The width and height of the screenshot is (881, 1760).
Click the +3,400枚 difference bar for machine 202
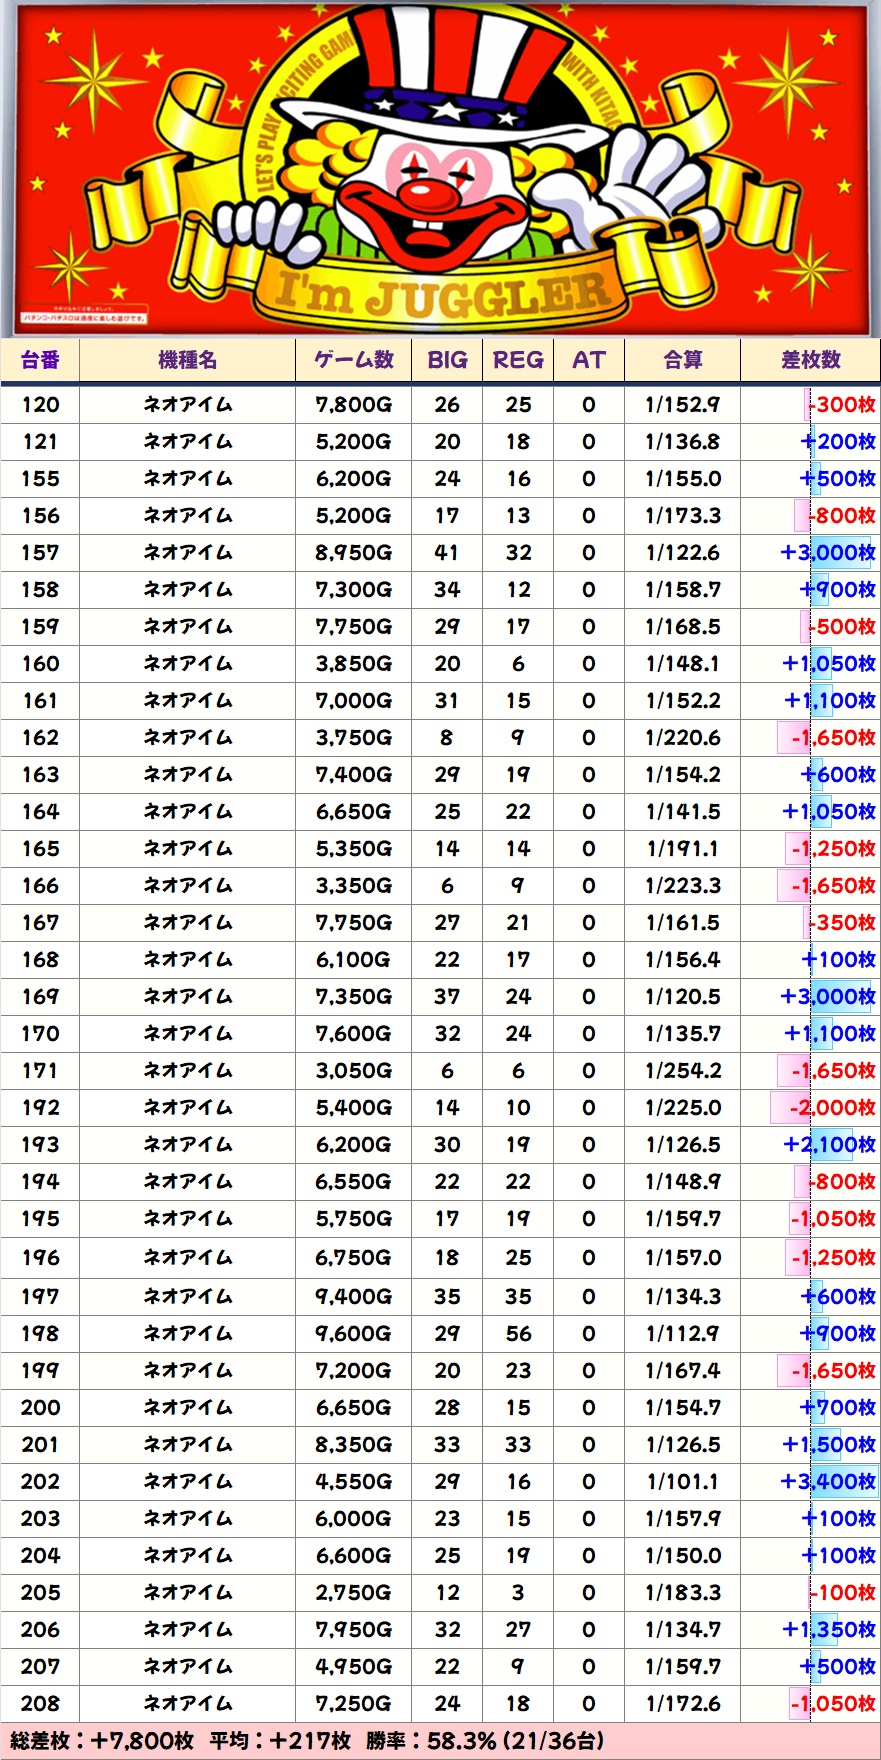828,1482
